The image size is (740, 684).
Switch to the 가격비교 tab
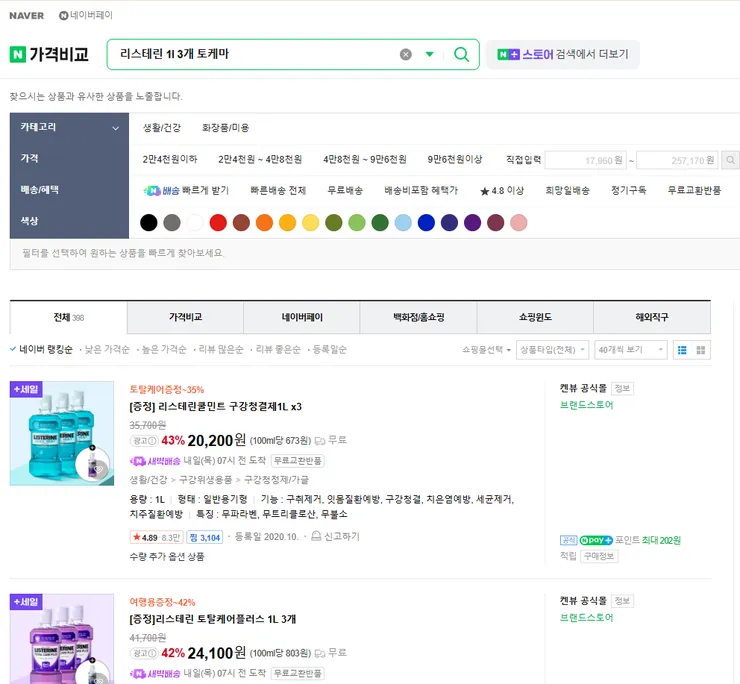click(x=185, y=317)
